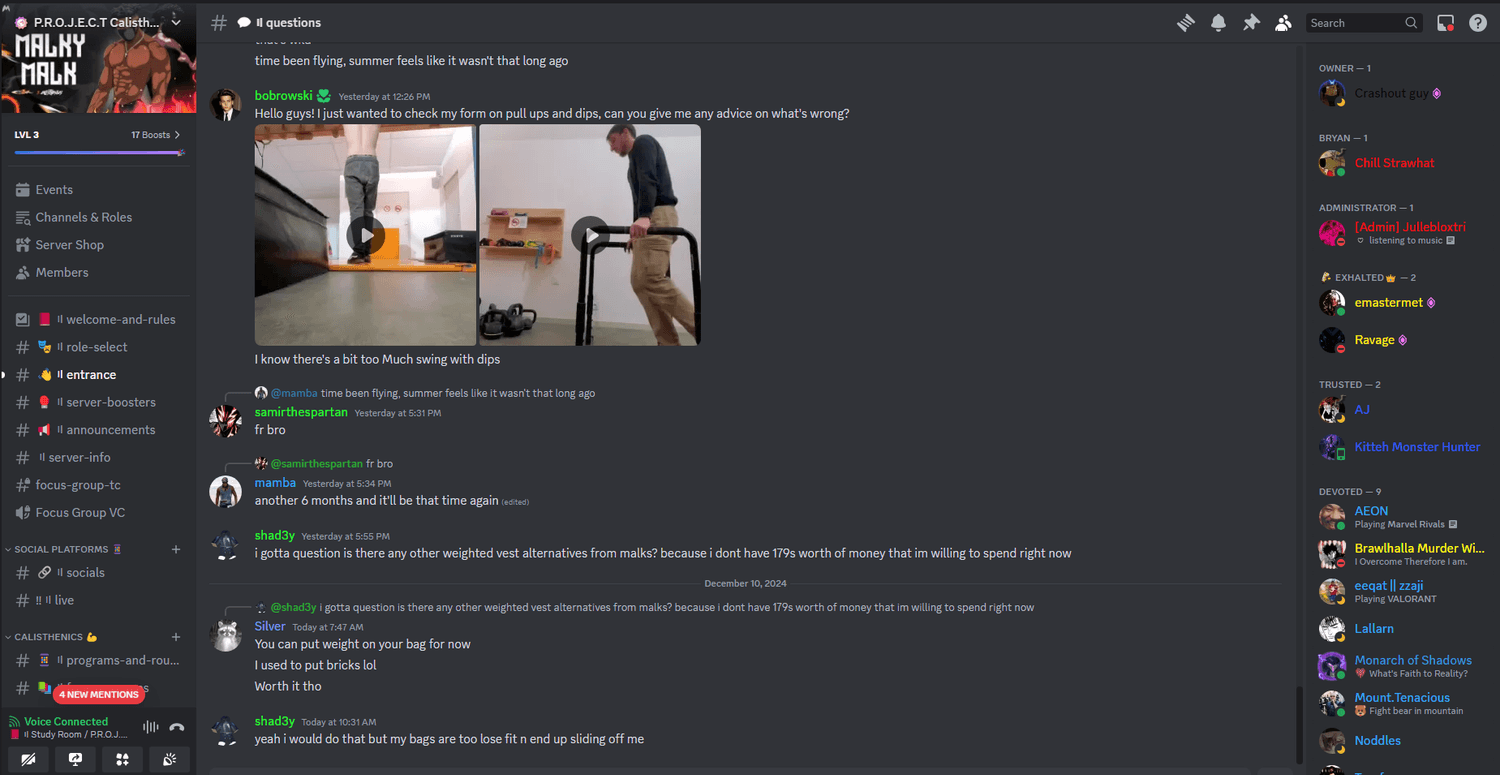Open activities launcher icon in voice panel

coord(122,759)
